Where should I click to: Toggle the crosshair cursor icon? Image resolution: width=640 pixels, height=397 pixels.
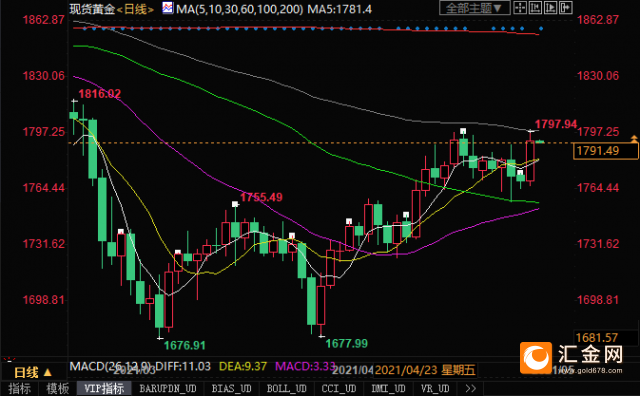[x=520, y=8]
